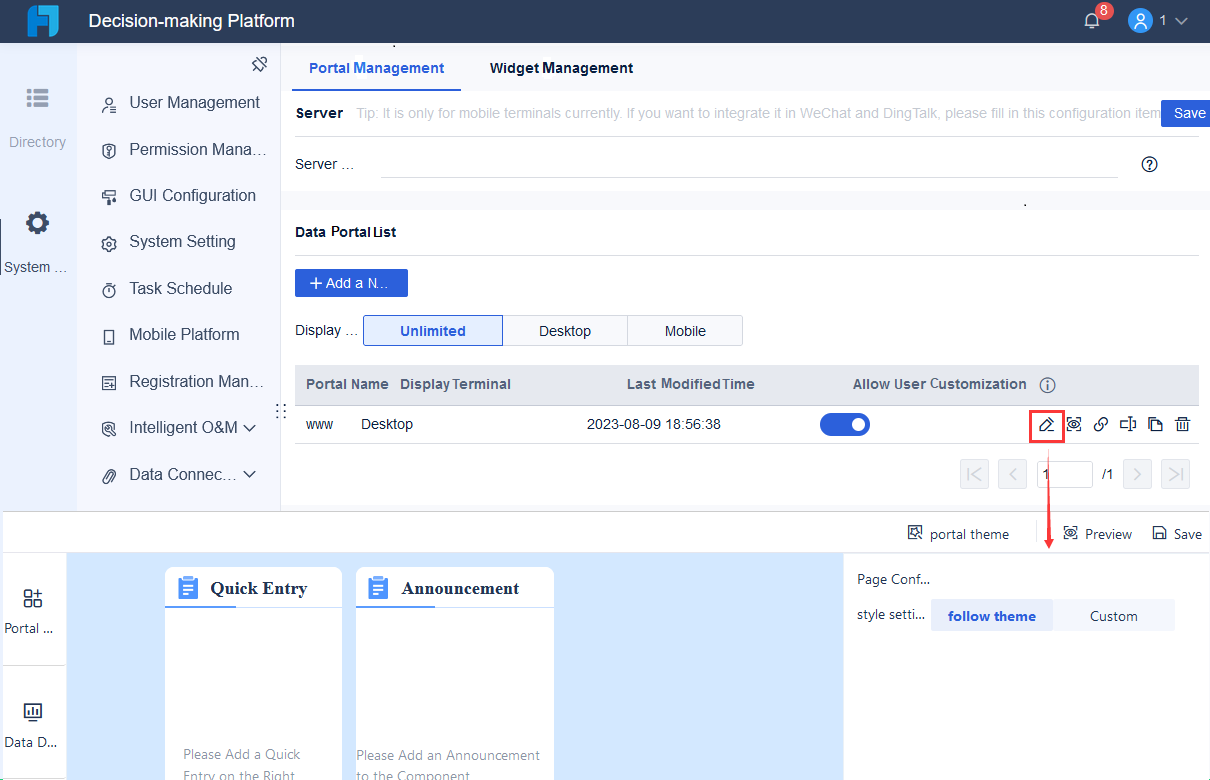Rename the www portal with rename icon
Viewport: 1210px width, 780px height.
click(1127, 424)
